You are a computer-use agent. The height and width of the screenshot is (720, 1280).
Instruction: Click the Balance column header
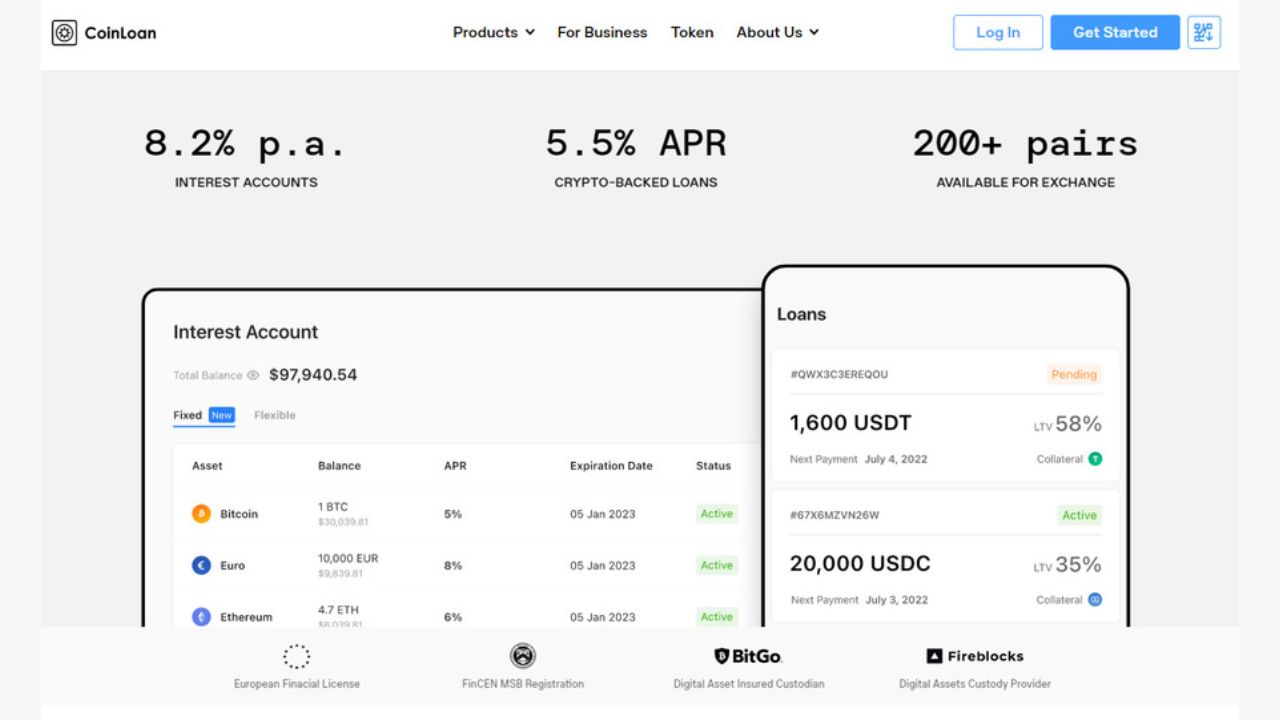pyautogui.click(x=339, y=466)
